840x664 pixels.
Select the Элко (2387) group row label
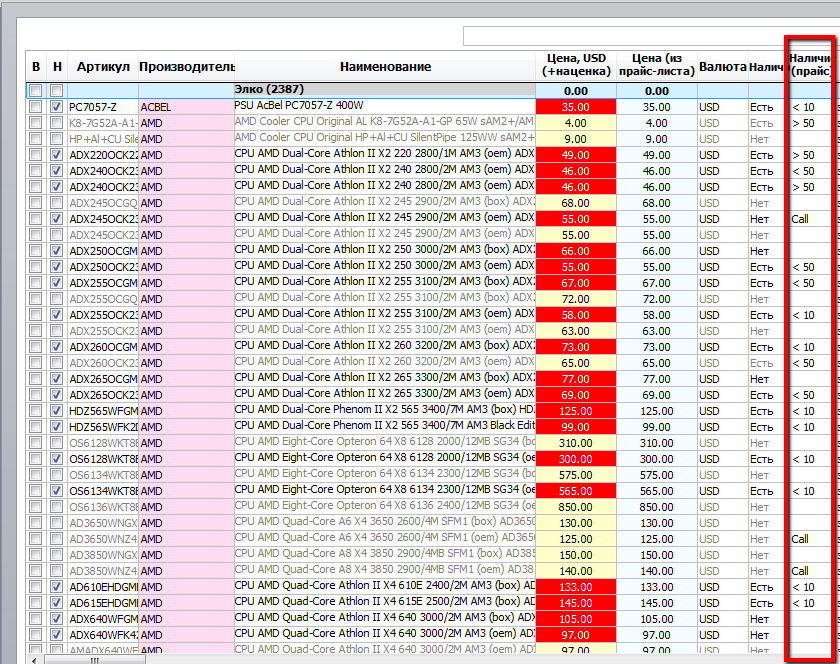tap(269, 89)
